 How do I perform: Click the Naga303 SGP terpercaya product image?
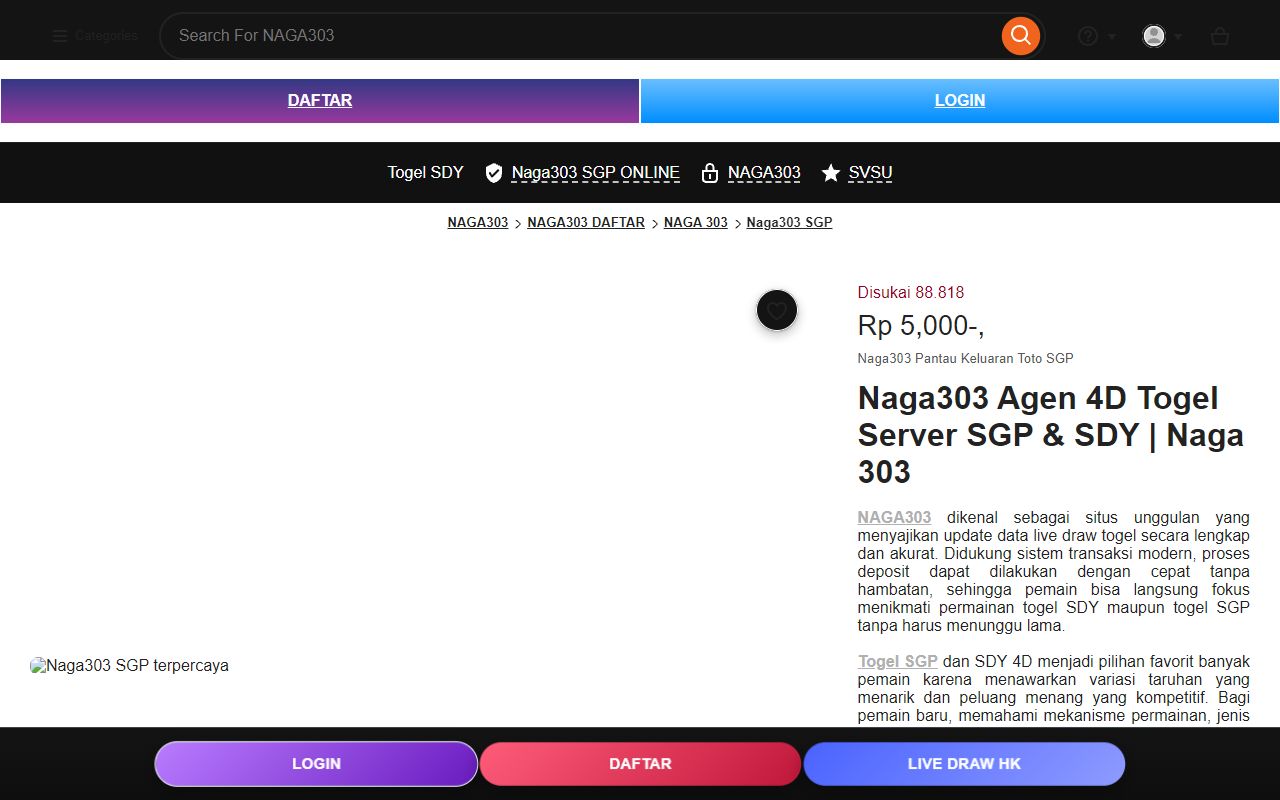[x=130, y=666]
